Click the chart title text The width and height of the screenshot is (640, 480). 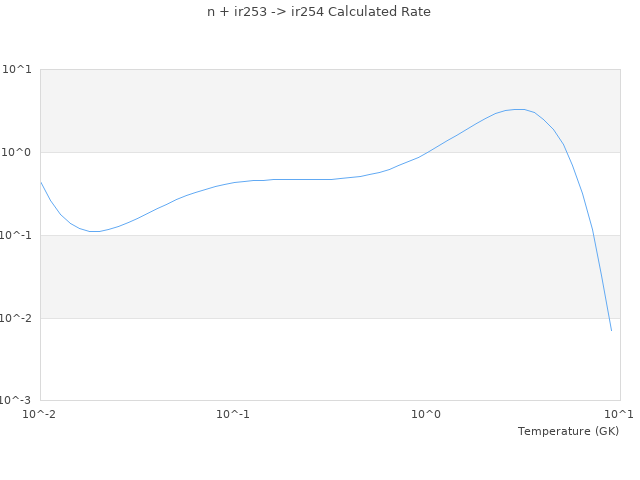(320, 12)
